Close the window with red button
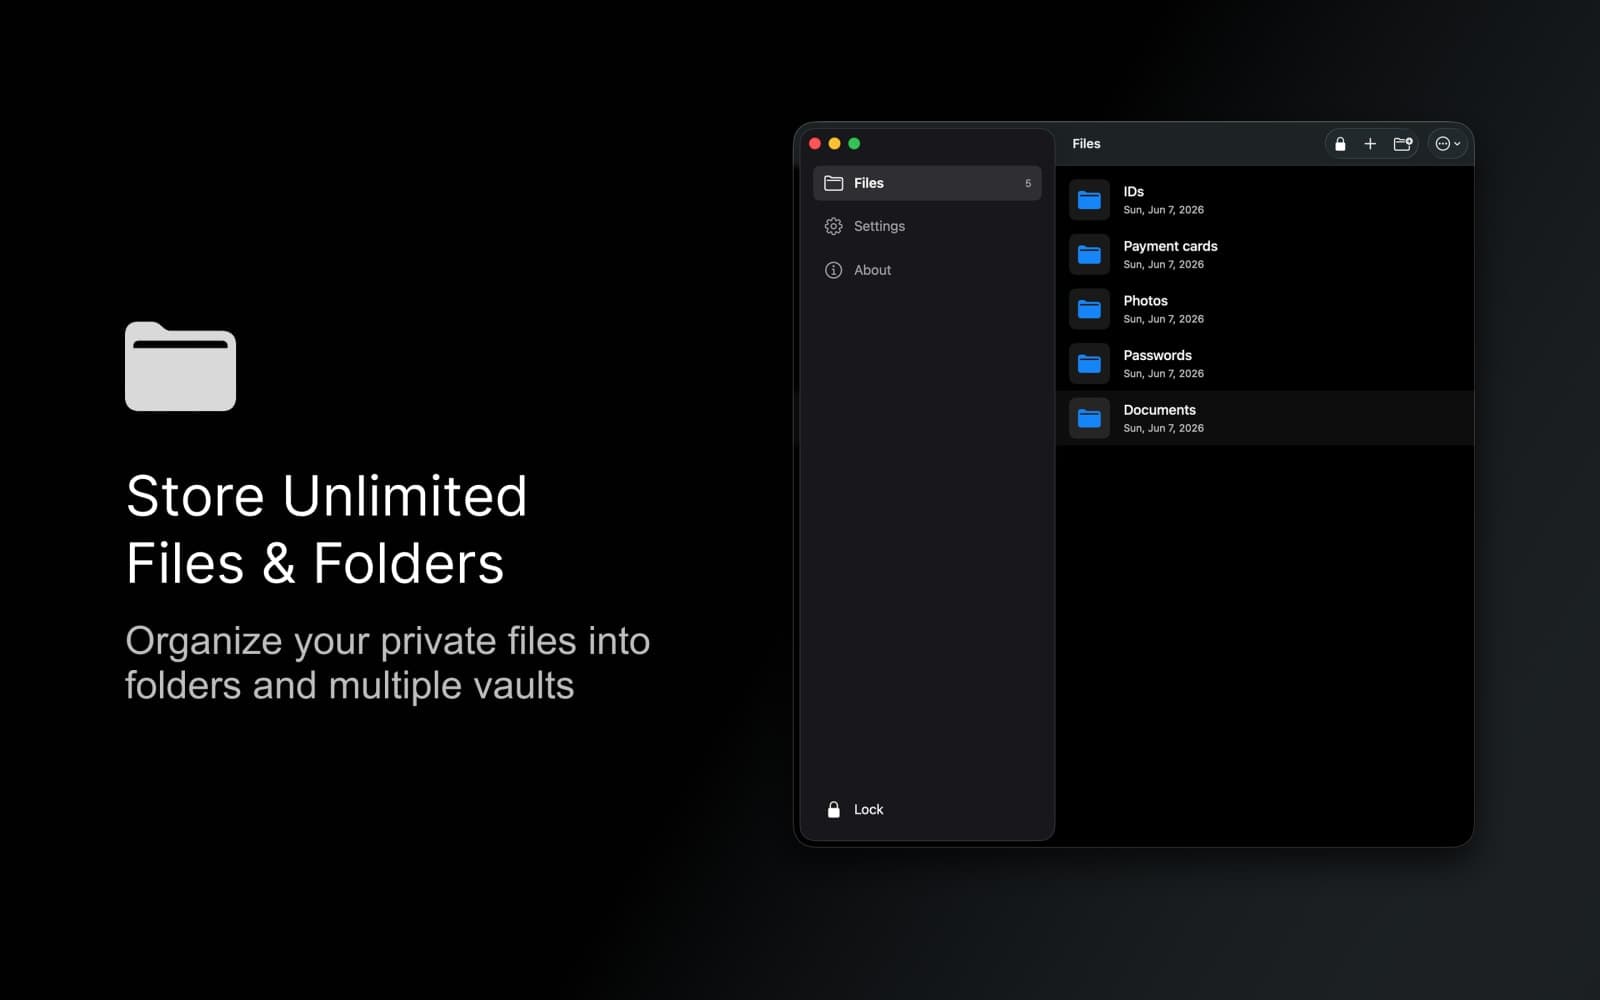 pos(815,144)
